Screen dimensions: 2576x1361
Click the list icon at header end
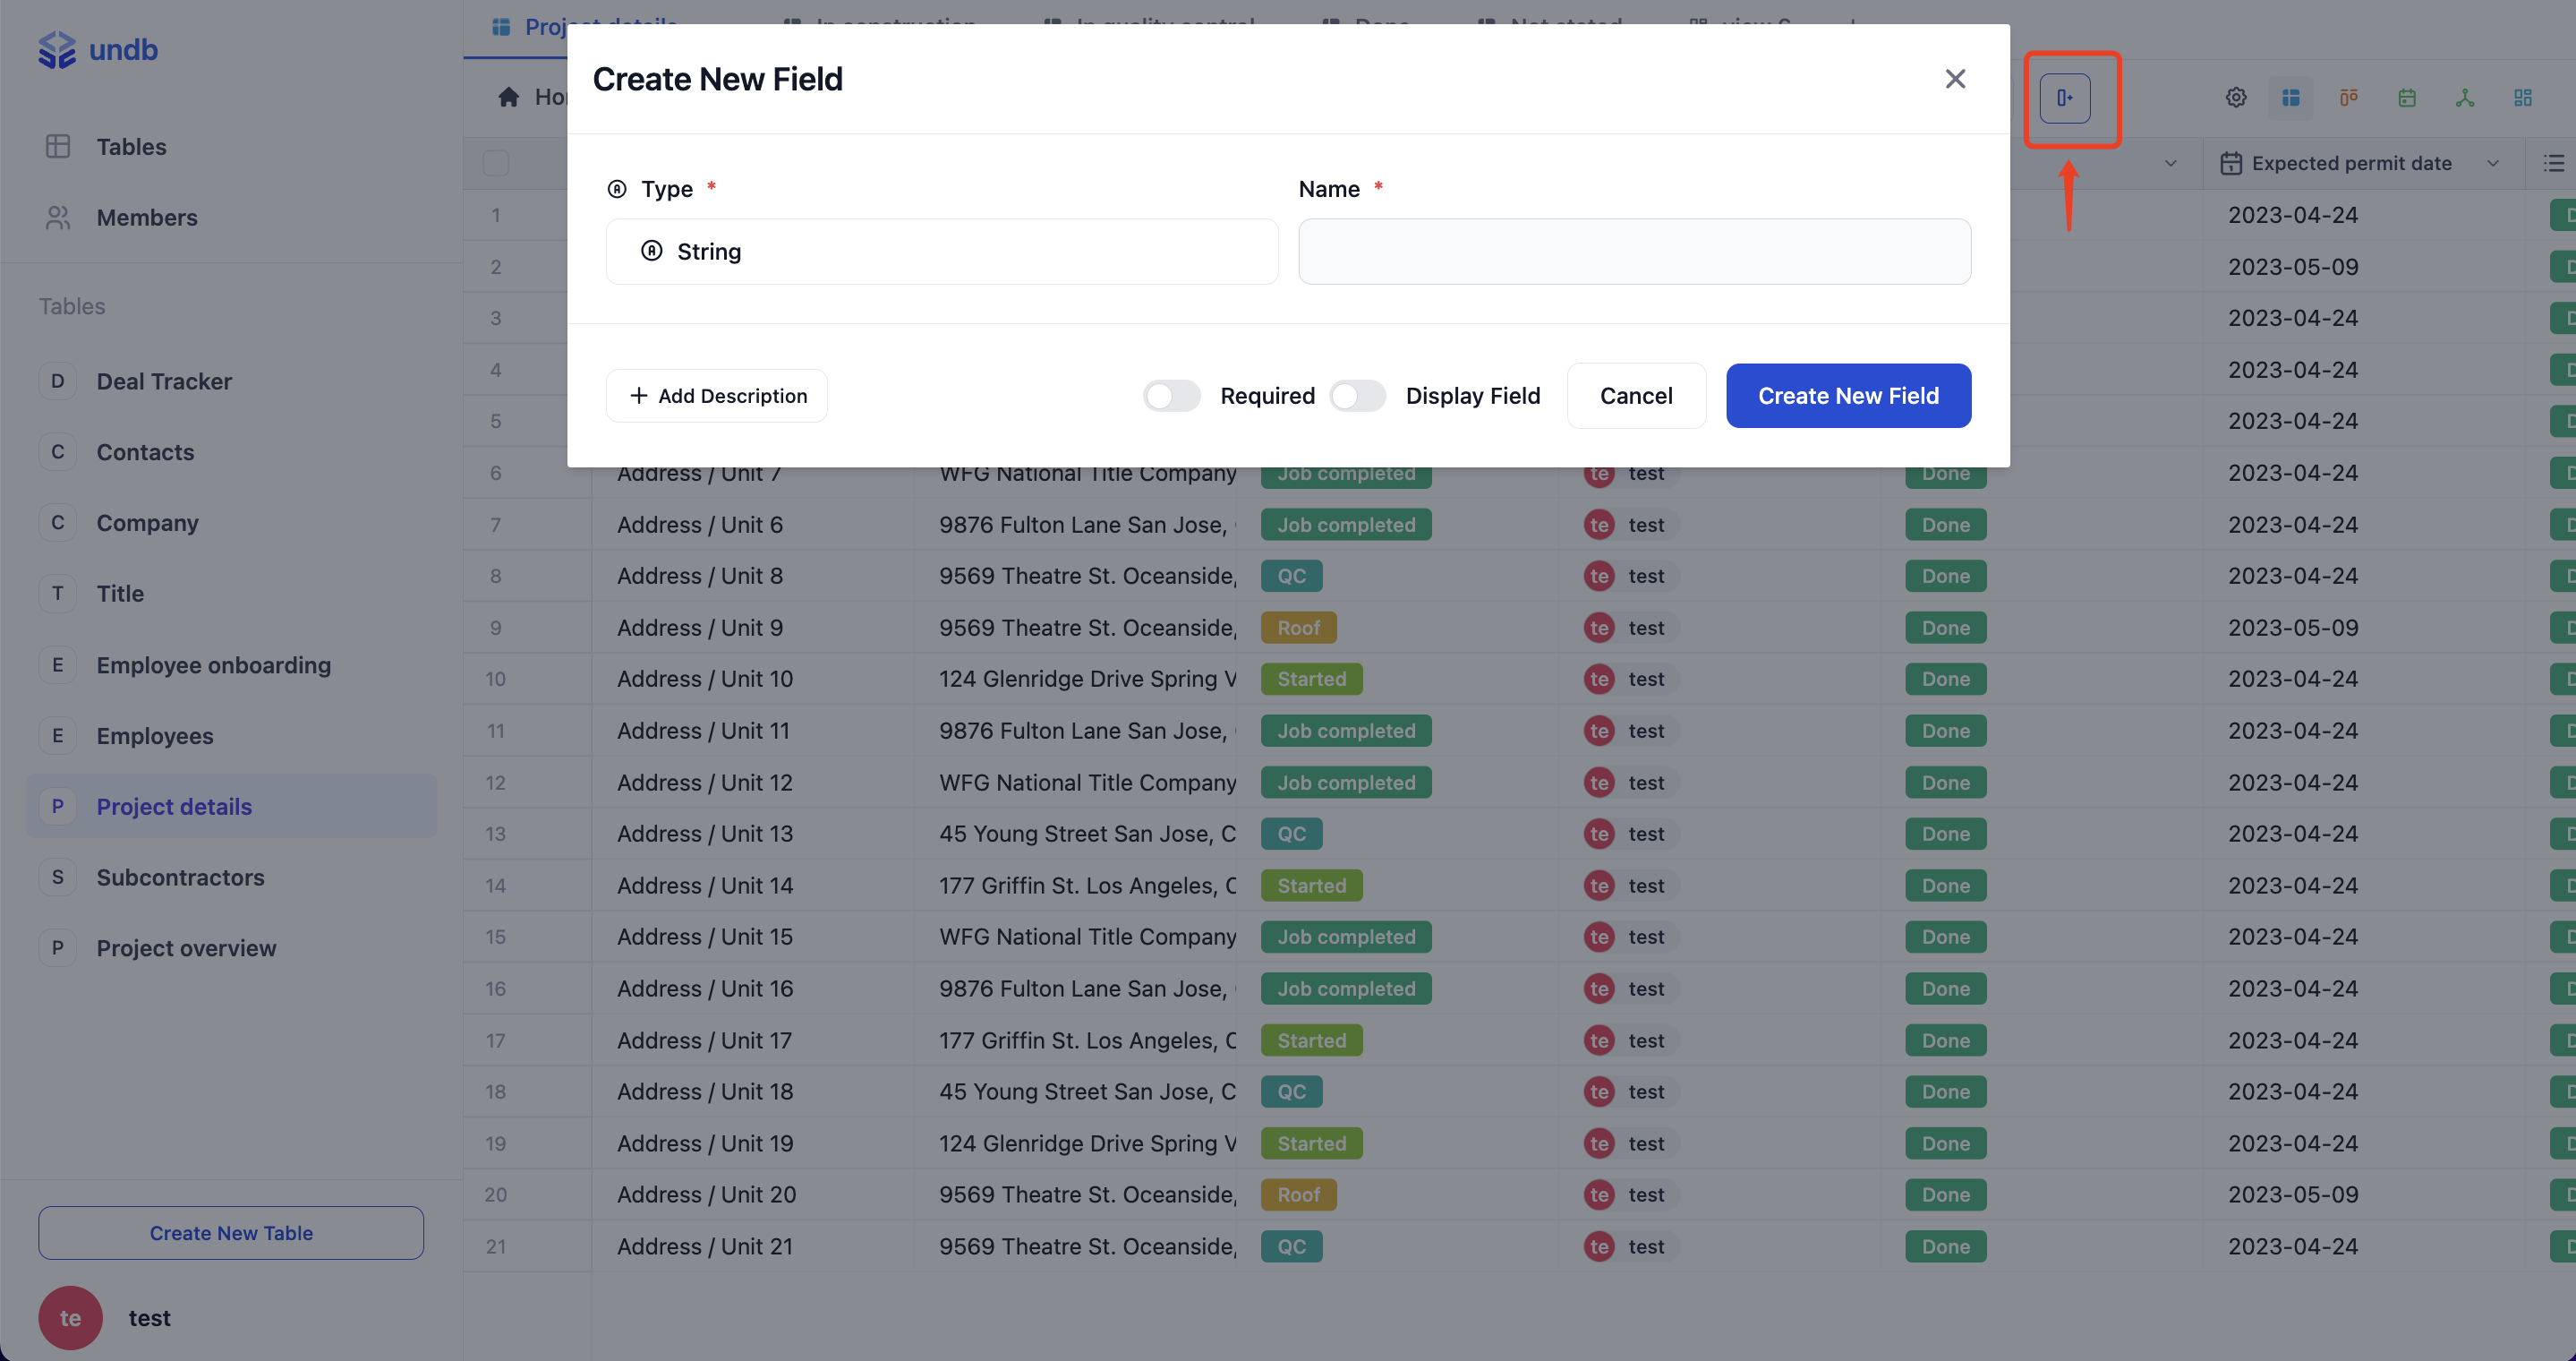2554,163
